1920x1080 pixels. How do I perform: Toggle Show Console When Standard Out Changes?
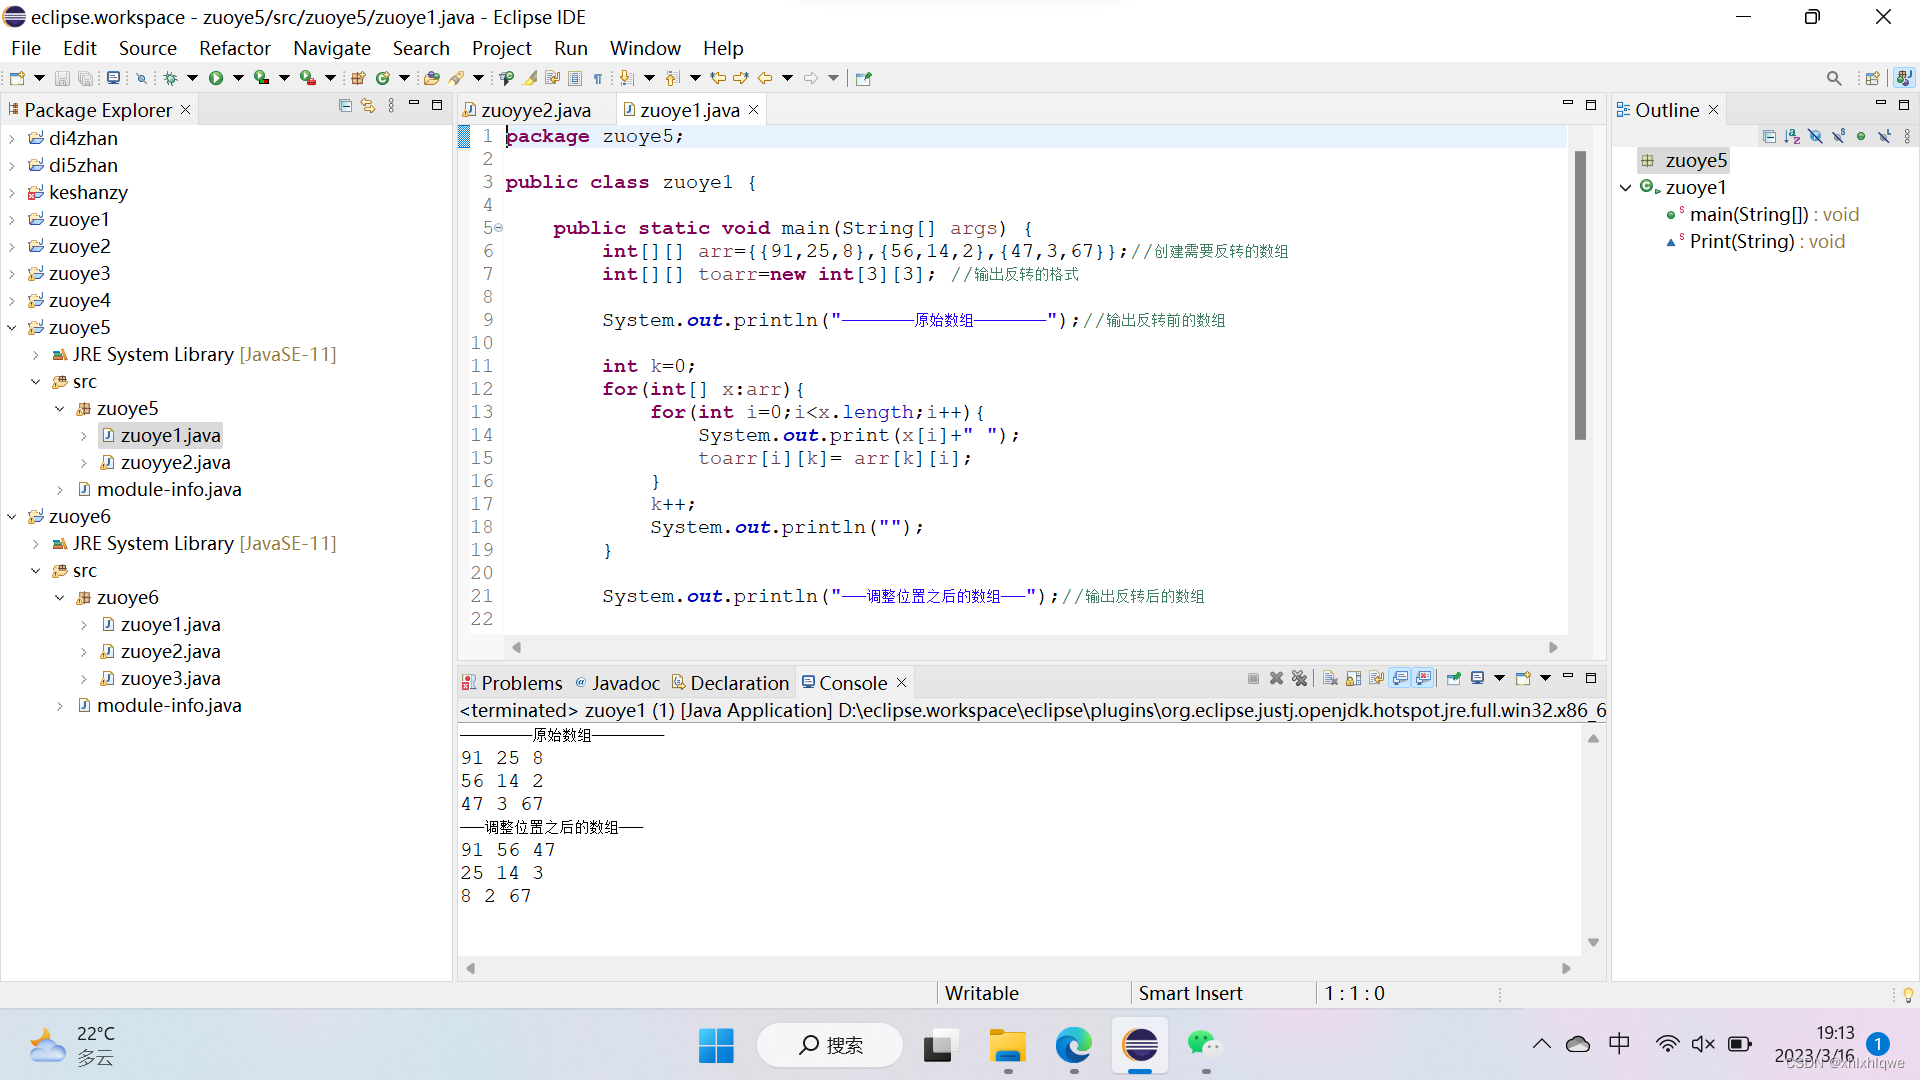pyautogui.click(x=1400, y=679)
